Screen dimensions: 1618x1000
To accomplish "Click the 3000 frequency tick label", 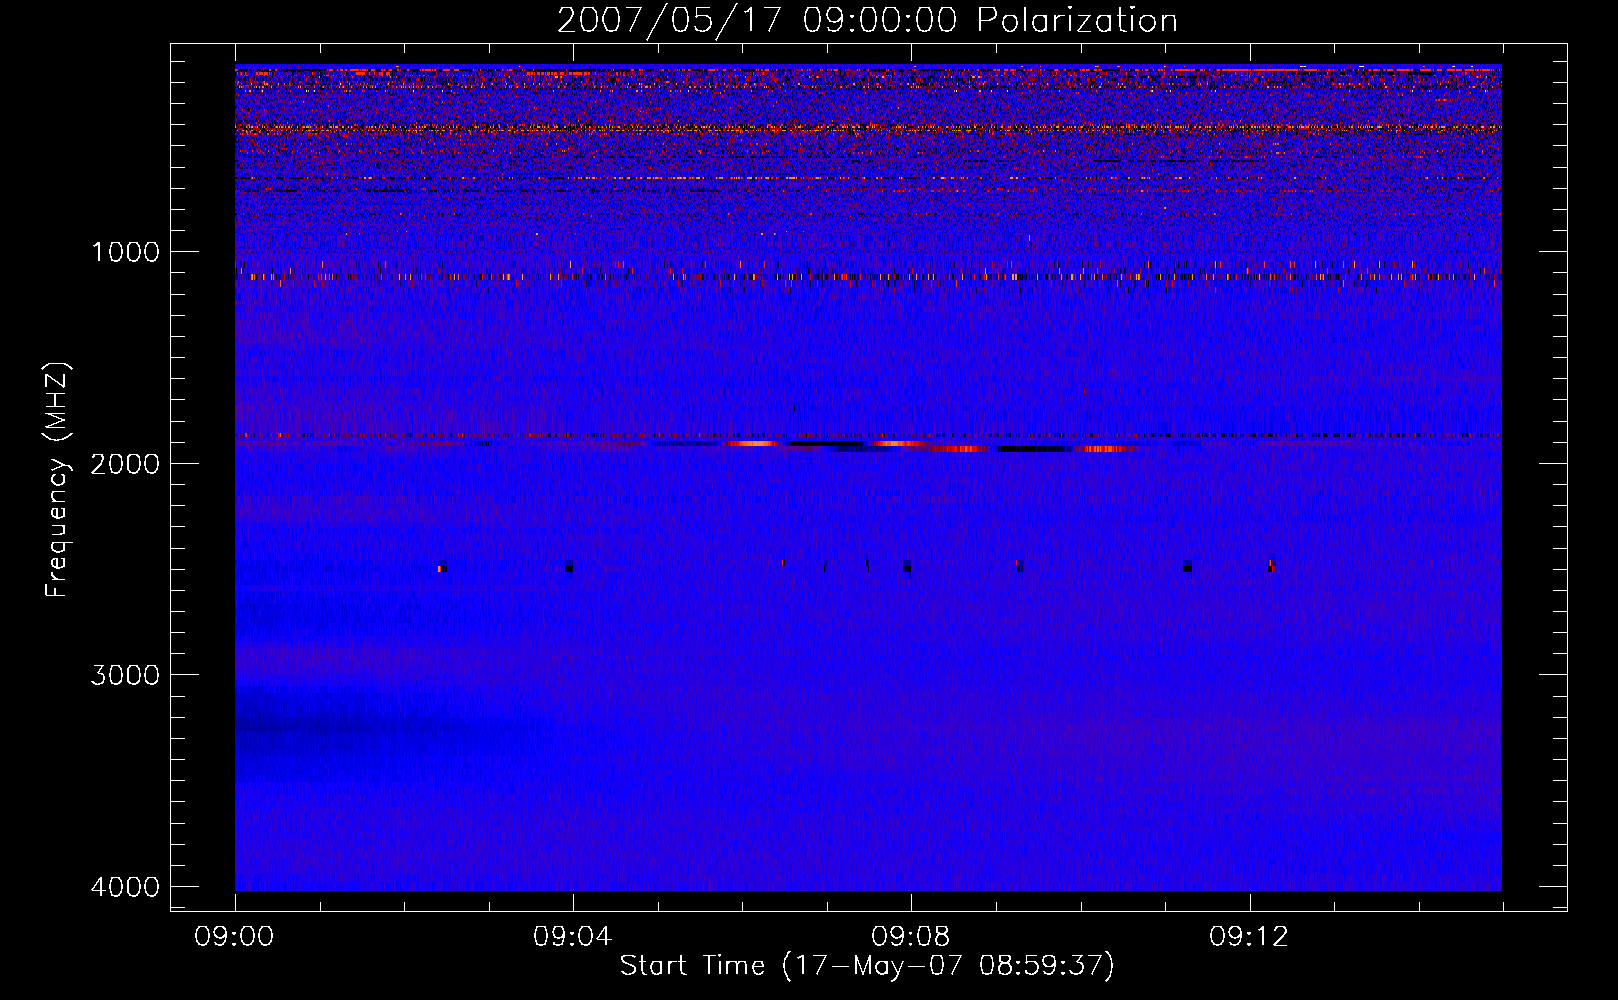I will coord(126,675).
